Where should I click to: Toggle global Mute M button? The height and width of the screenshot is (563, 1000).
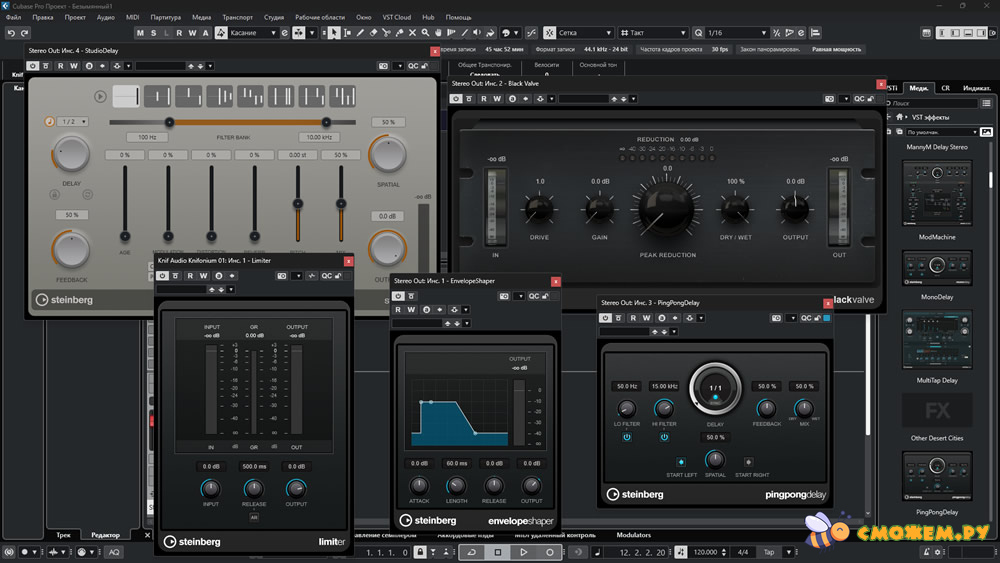(140, 33)
